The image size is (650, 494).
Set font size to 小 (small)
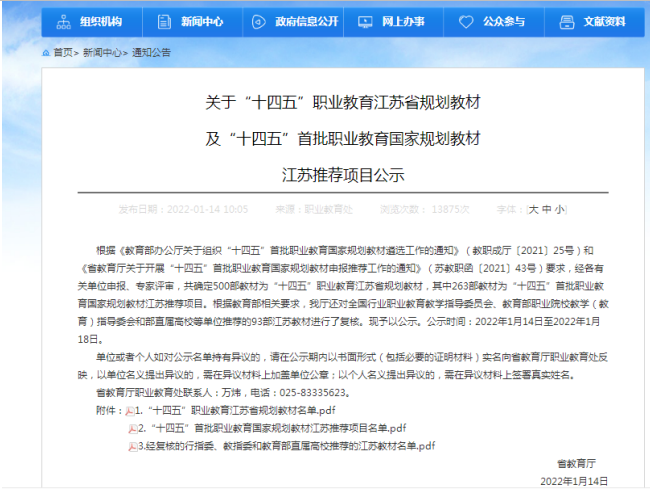coord(559,210)
